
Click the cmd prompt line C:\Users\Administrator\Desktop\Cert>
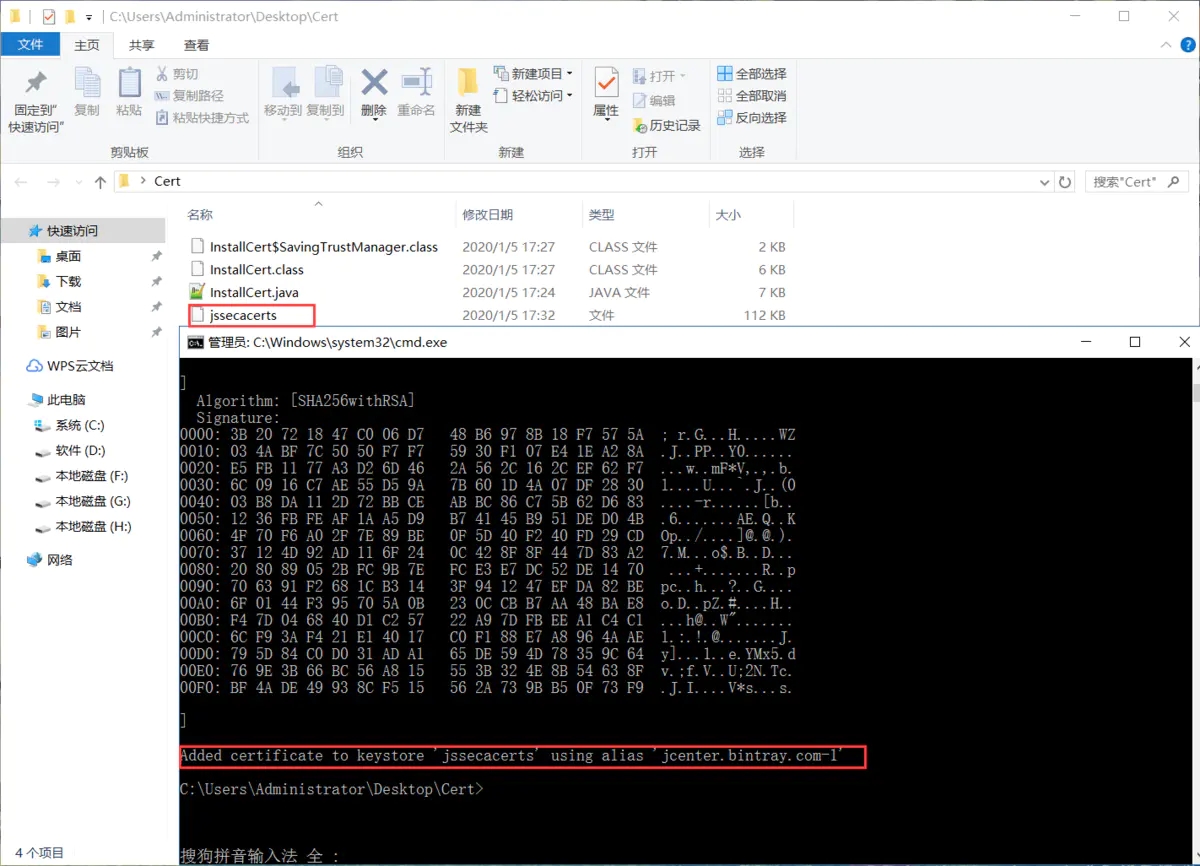click(331, 789)
